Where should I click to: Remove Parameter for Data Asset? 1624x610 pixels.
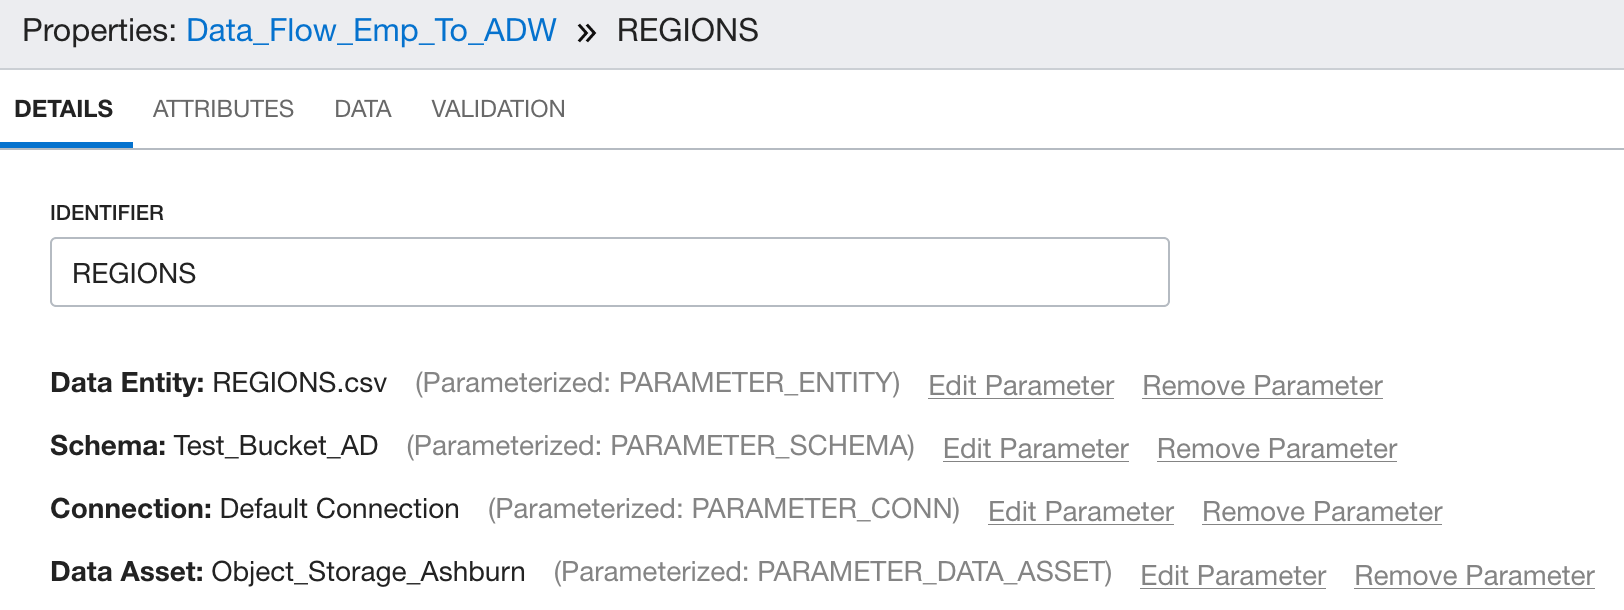(x=1474, y=576)
